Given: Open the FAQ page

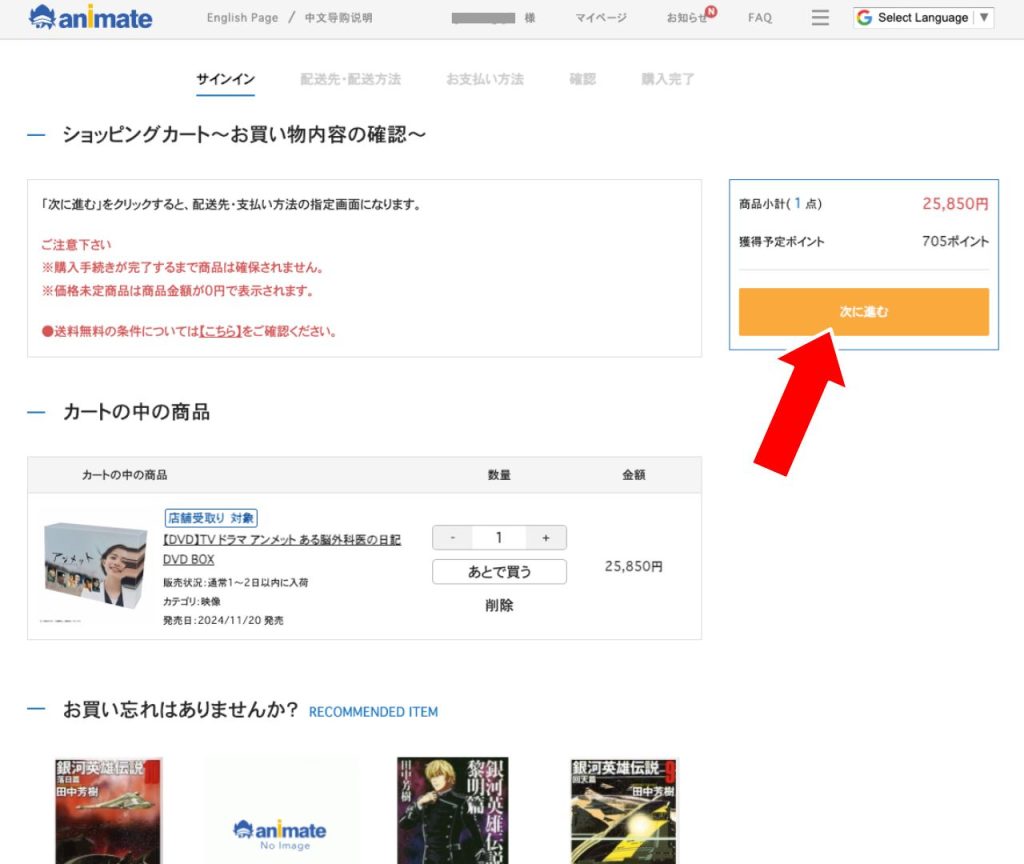Looking at the screenshot, I should pos(760,18).
